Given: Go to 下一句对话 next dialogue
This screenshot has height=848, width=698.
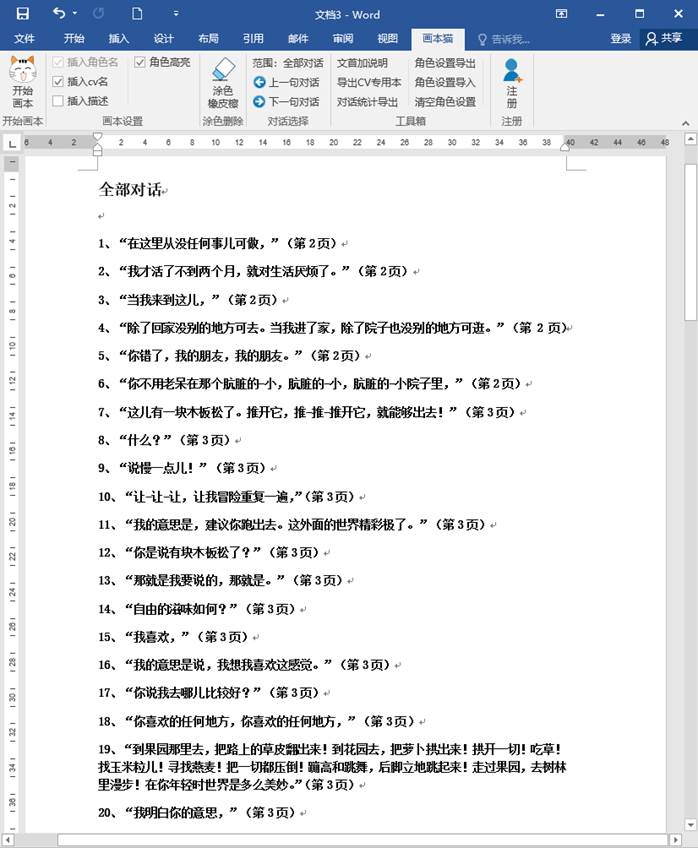Looking at the screenshot, I should (287, 102).
